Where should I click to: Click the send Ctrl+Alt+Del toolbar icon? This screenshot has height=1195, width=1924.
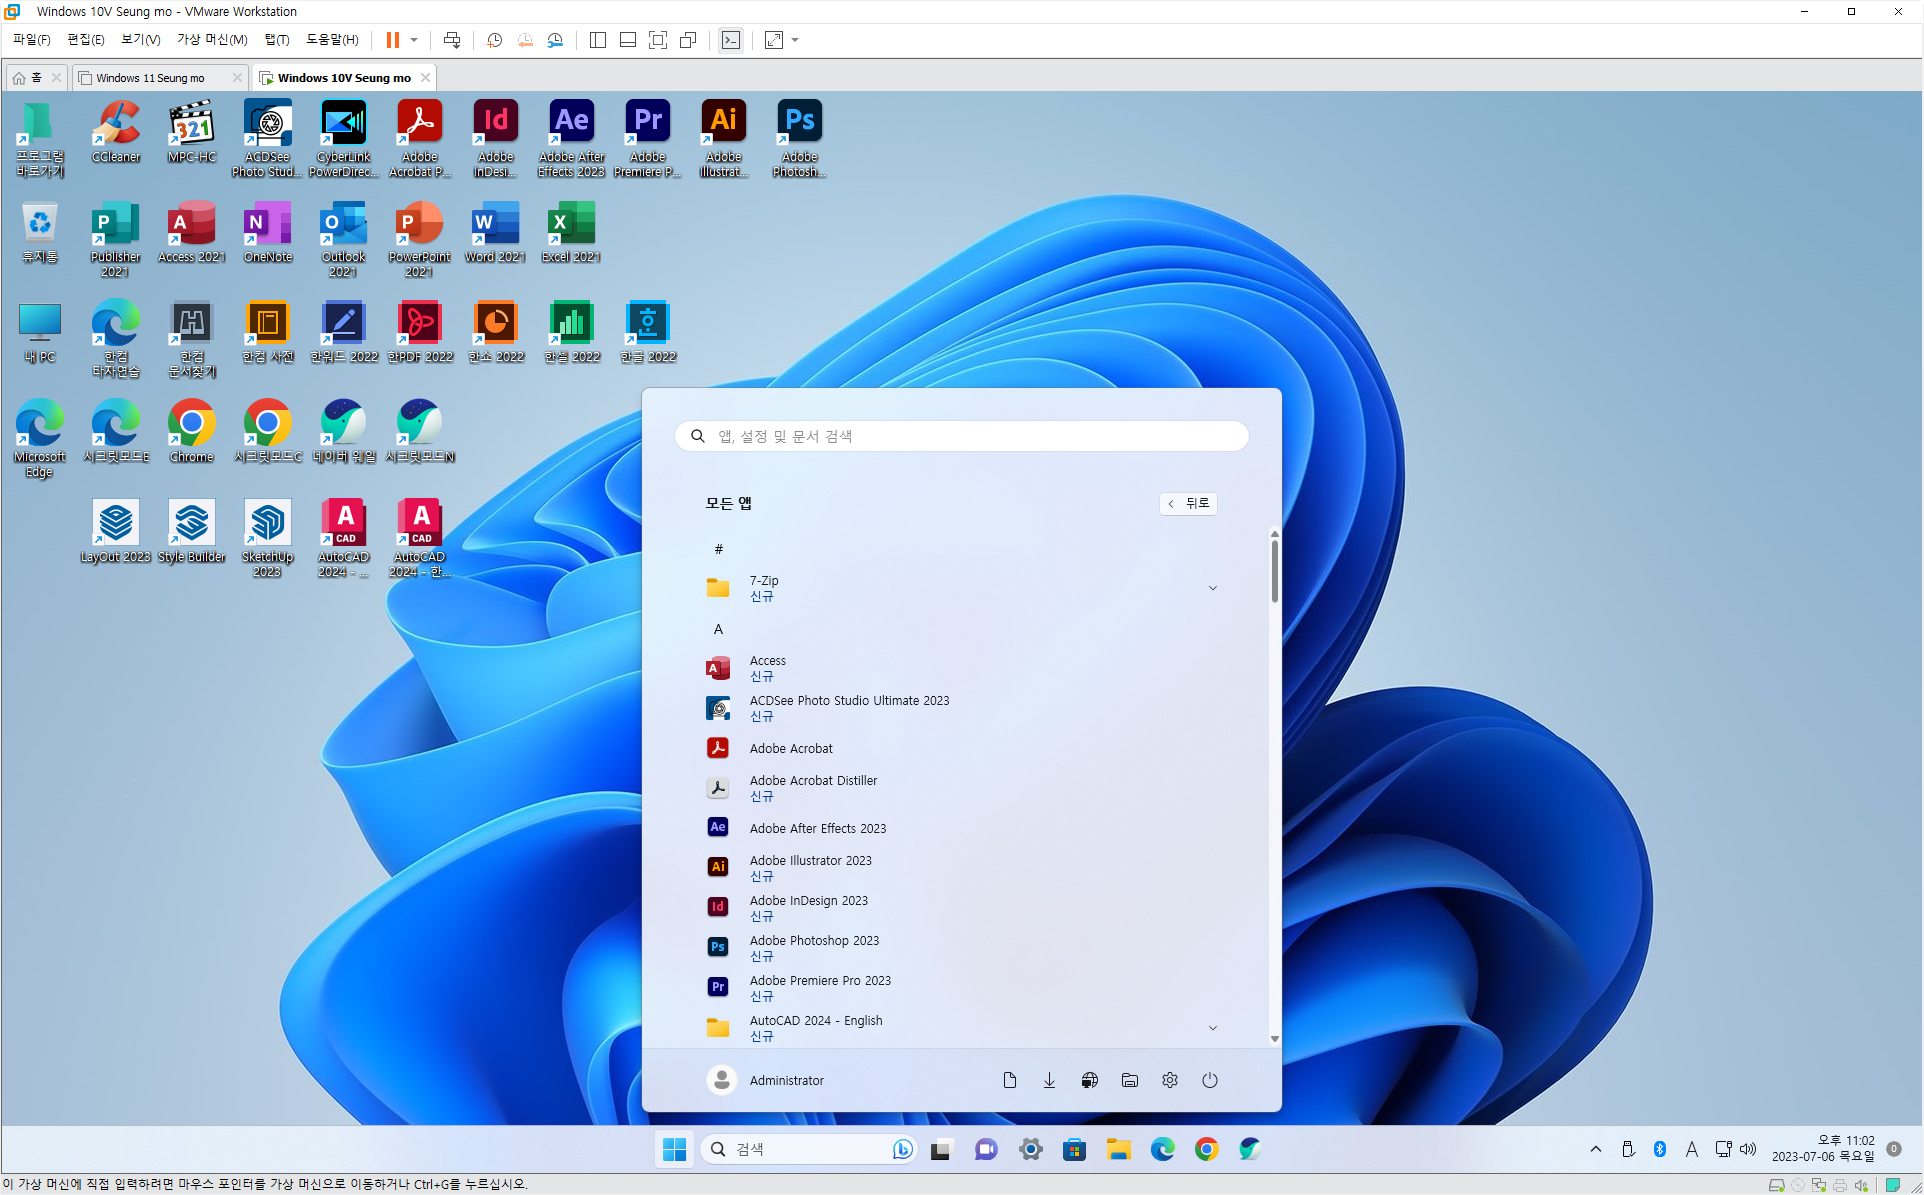coord(452,40)
